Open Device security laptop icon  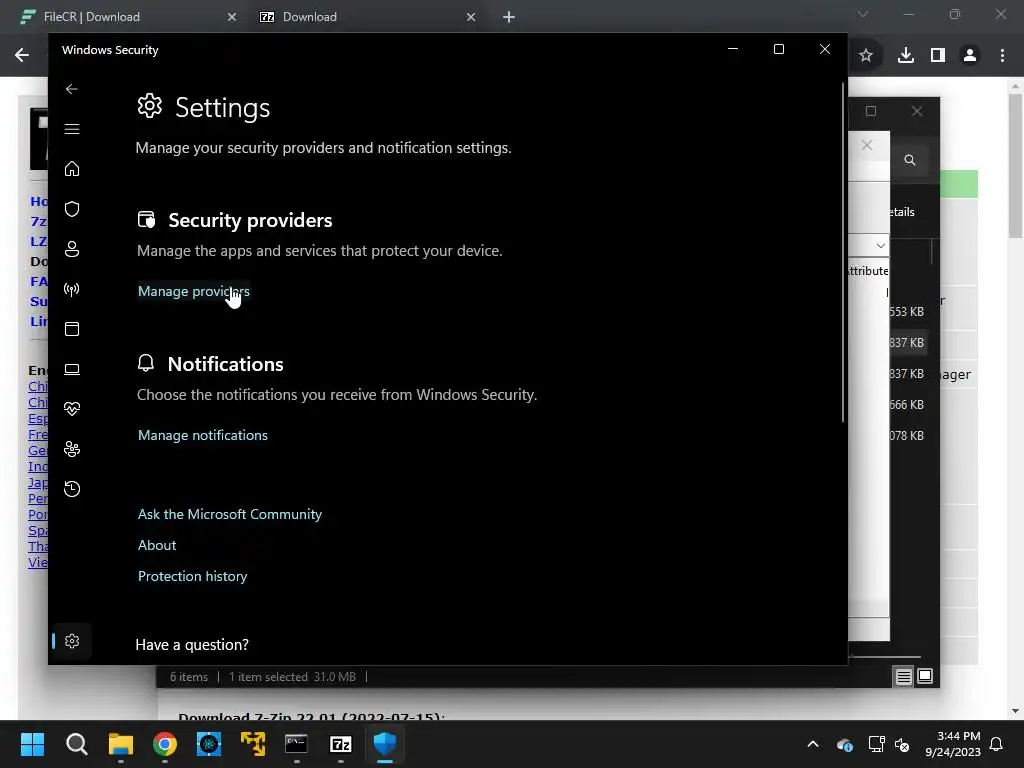point(72,369)
